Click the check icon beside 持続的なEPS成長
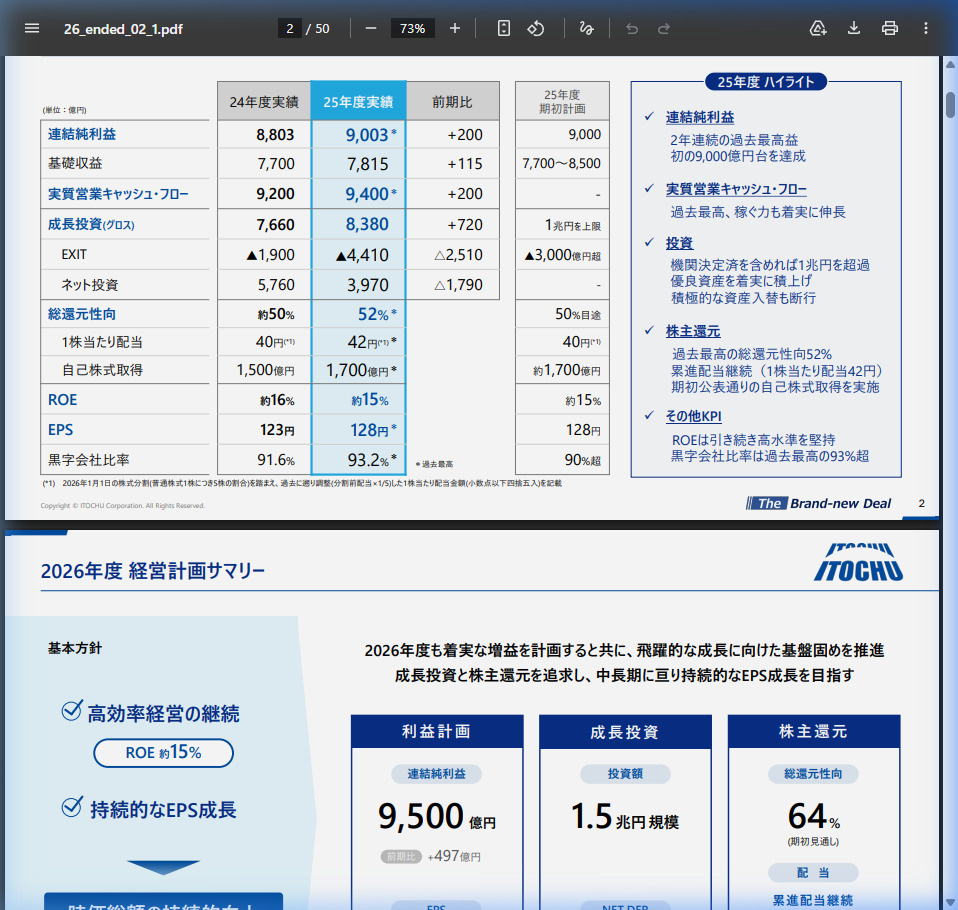 [x=71, y=807]
